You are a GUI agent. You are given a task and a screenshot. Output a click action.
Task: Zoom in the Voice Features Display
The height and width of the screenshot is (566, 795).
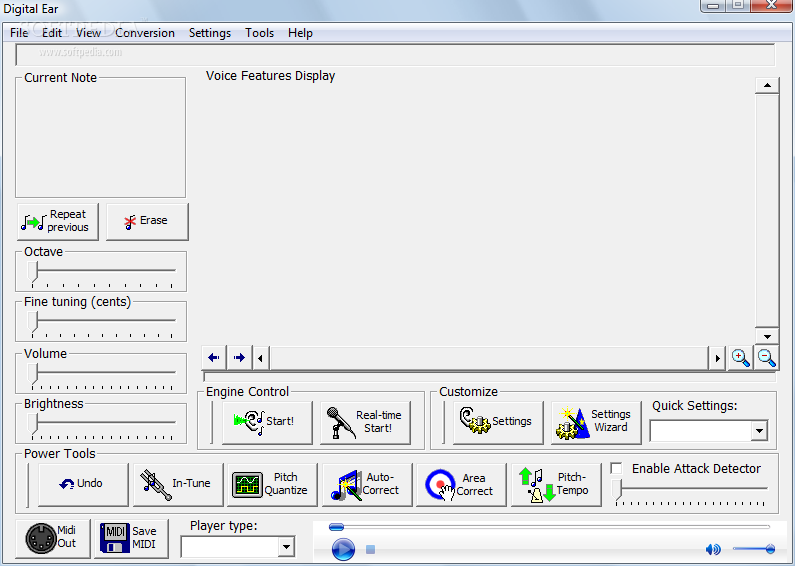coord(740,358)
